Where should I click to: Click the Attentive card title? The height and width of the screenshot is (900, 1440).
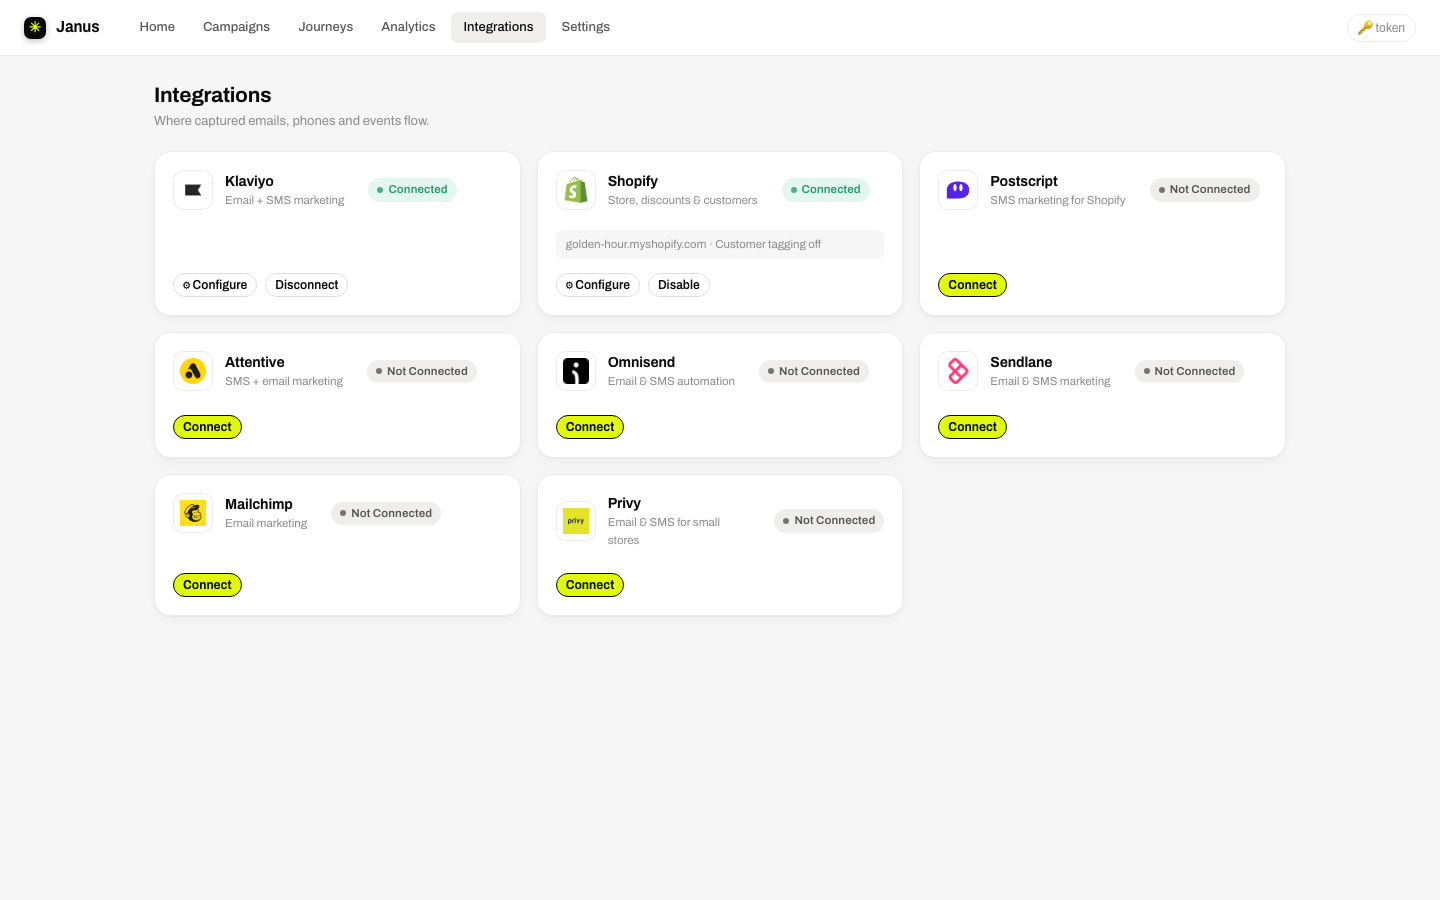coord(255,362)
